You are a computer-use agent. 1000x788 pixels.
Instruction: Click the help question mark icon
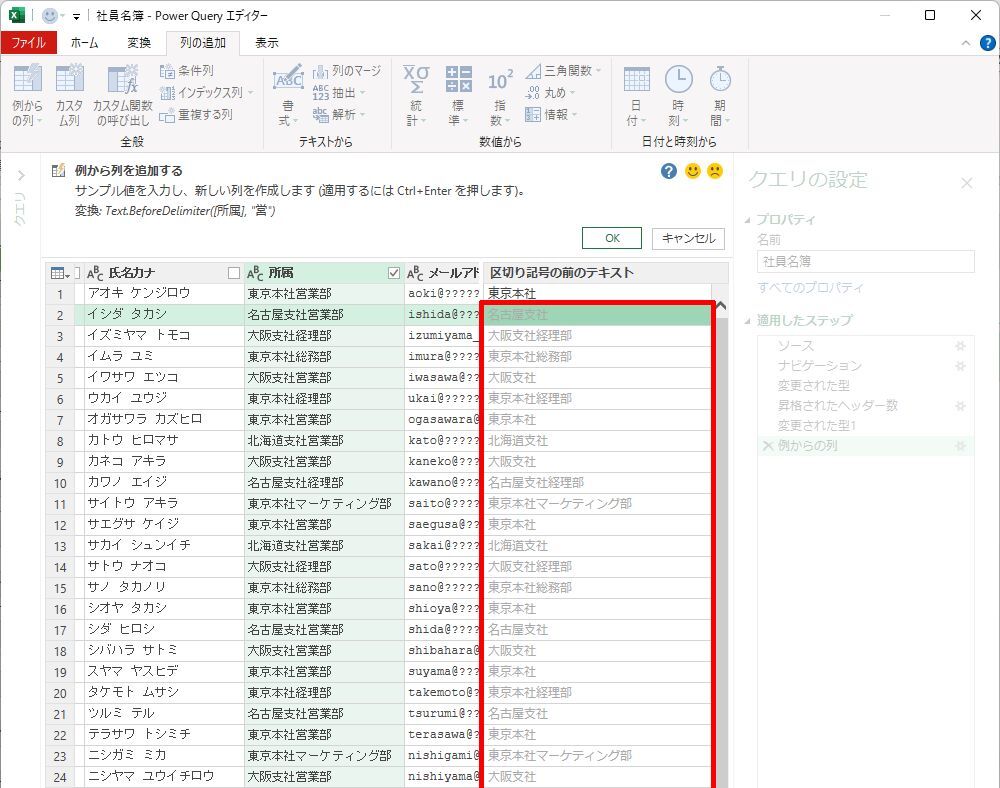[669, 171]
